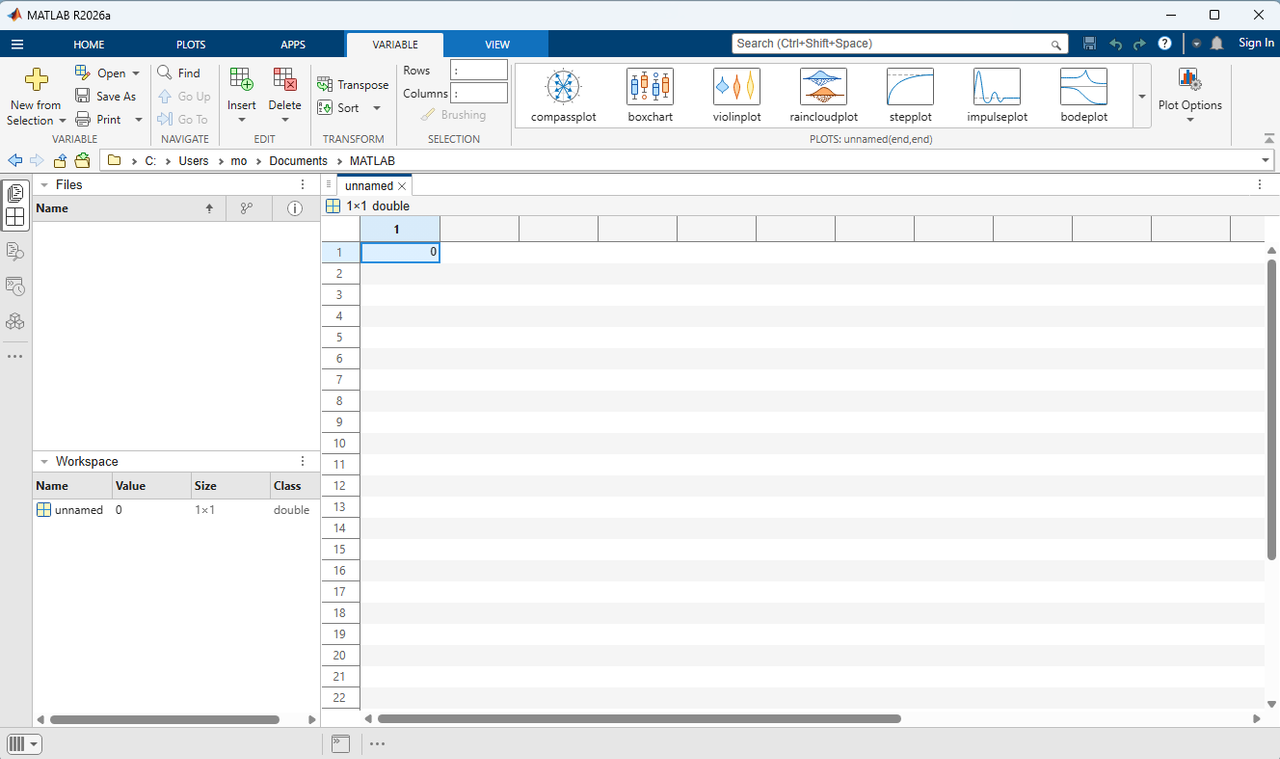
Task: Switch to the APPS tab
Action: point(293,44)
